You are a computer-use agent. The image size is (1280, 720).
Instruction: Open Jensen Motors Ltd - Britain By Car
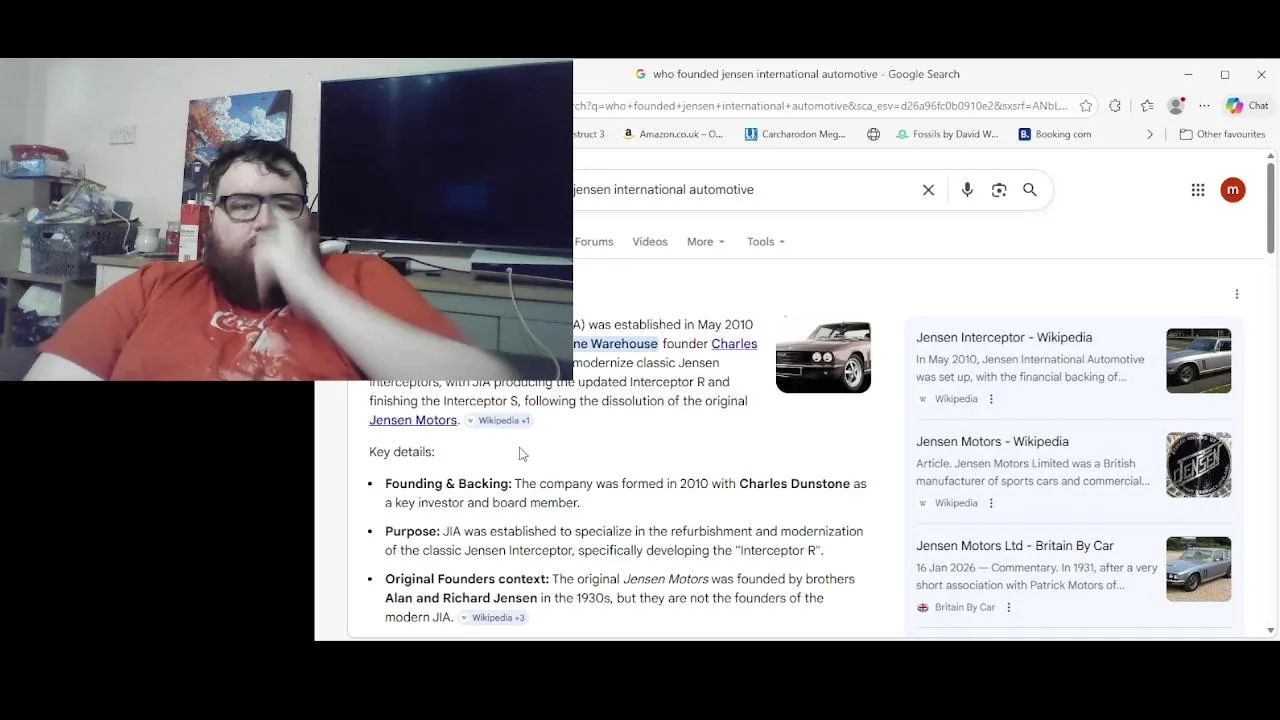(1015, 546)
